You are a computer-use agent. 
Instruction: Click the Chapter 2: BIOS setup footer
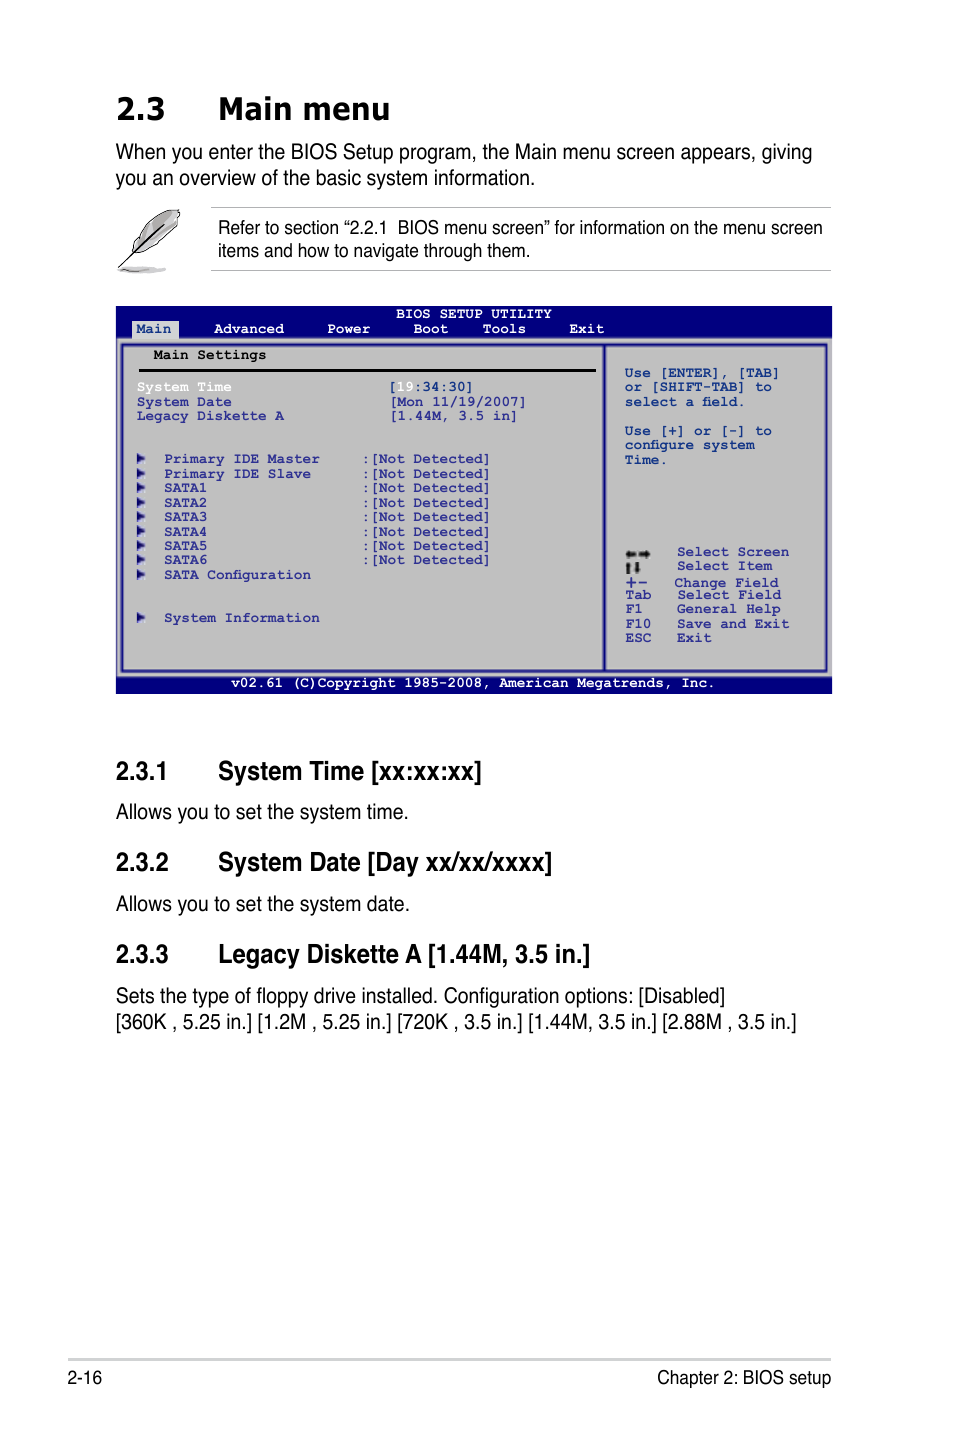pos(744,1378)
